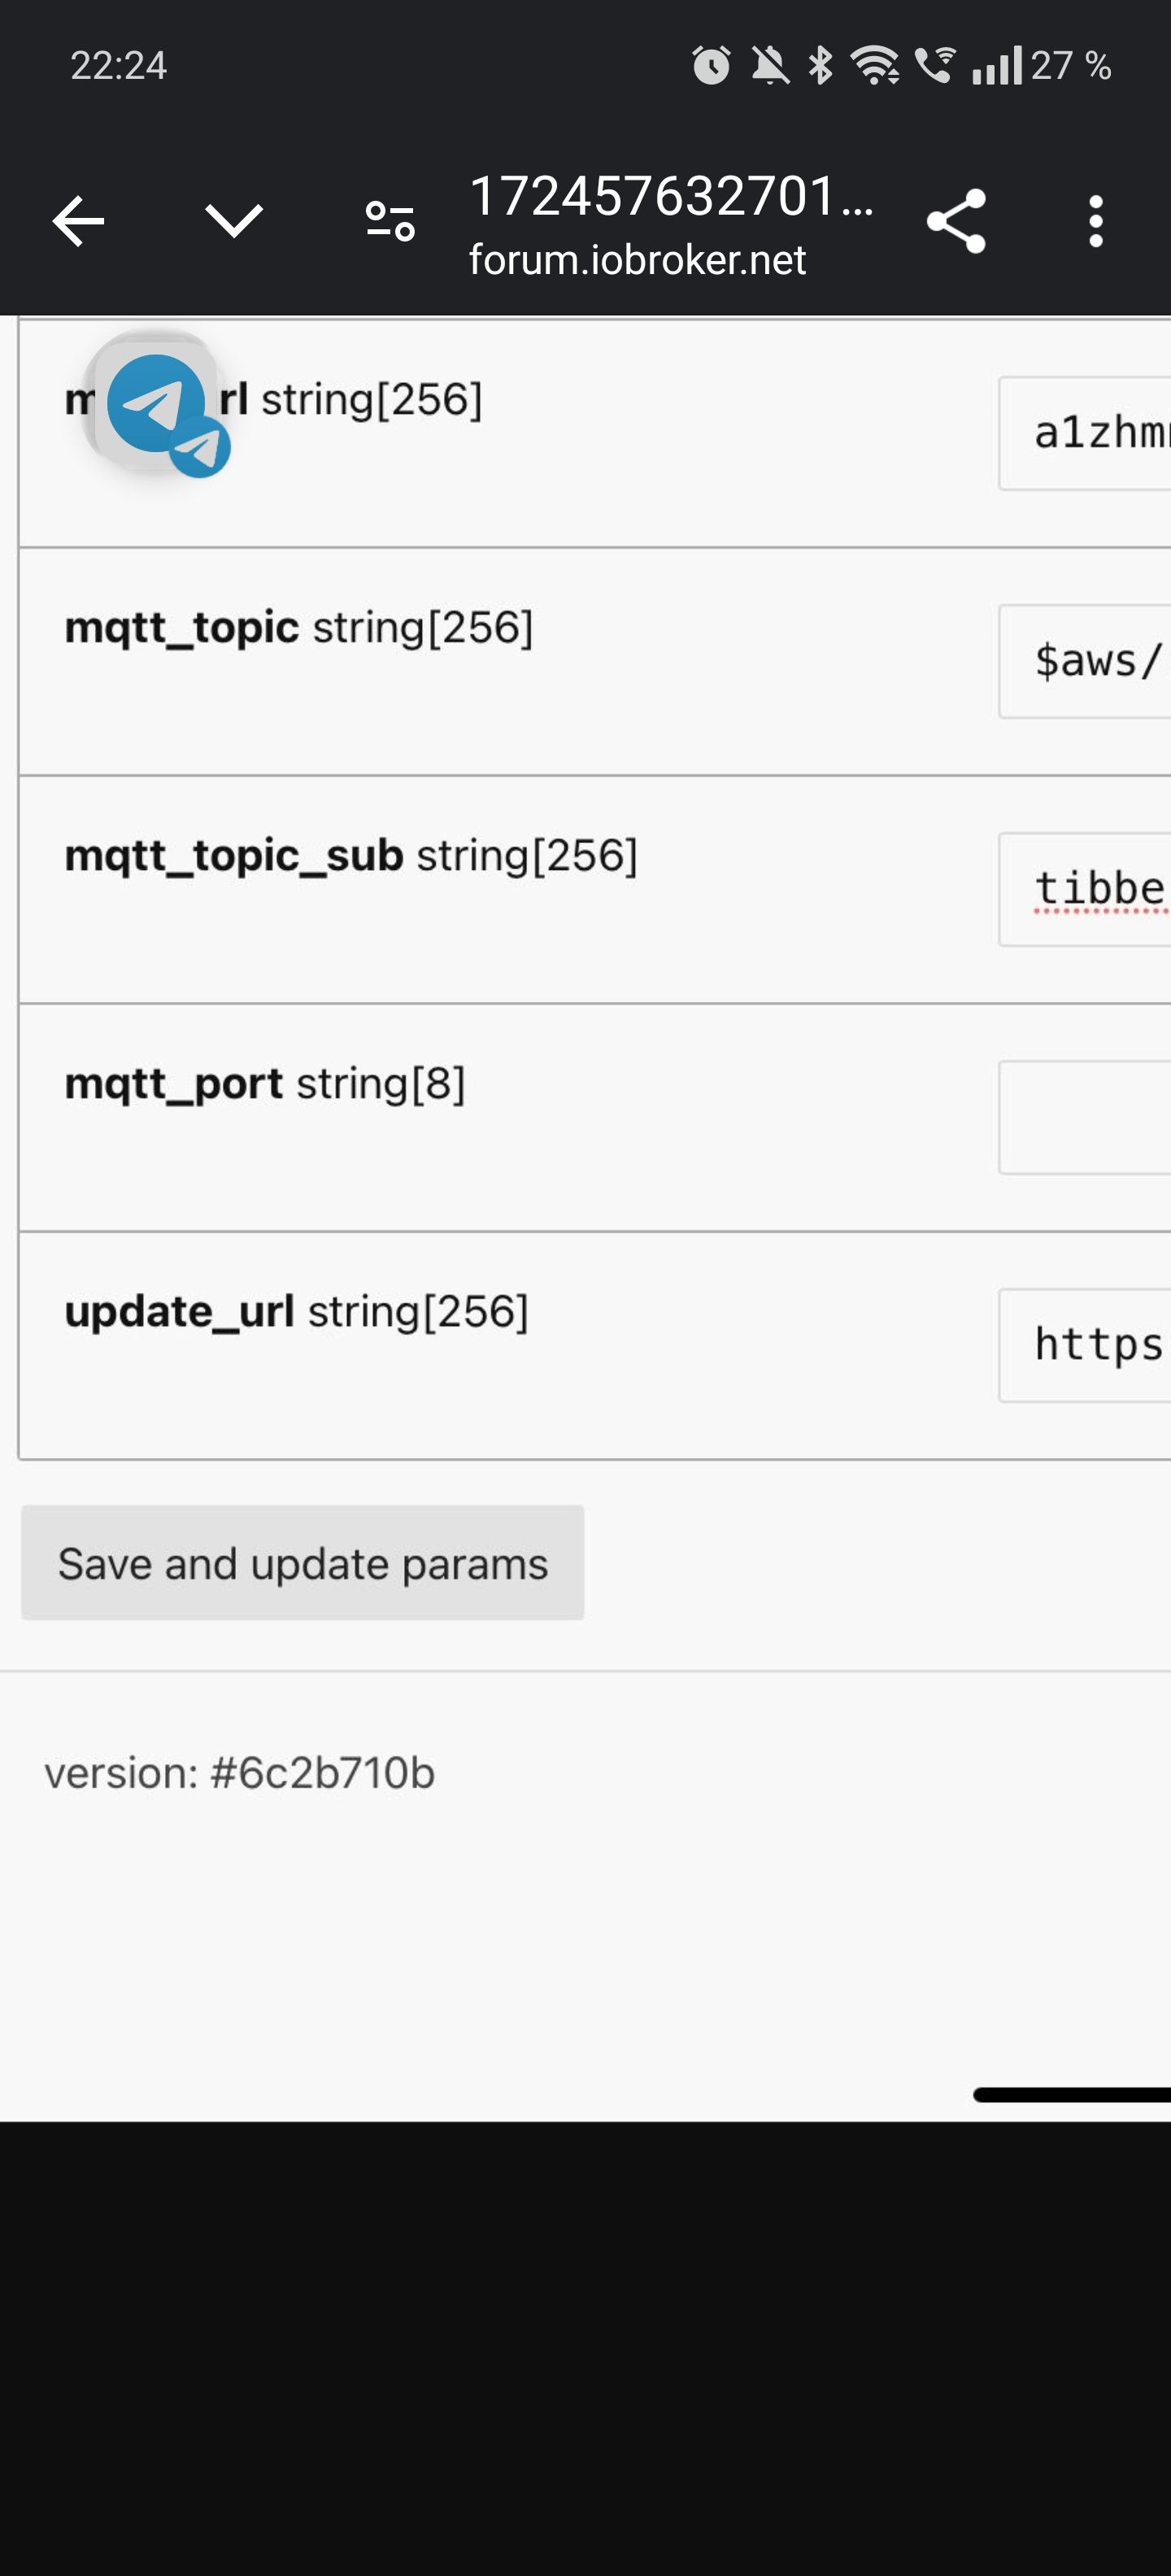
Task: Click the empty mqtt_port input field
Action: (1085, 1117)
